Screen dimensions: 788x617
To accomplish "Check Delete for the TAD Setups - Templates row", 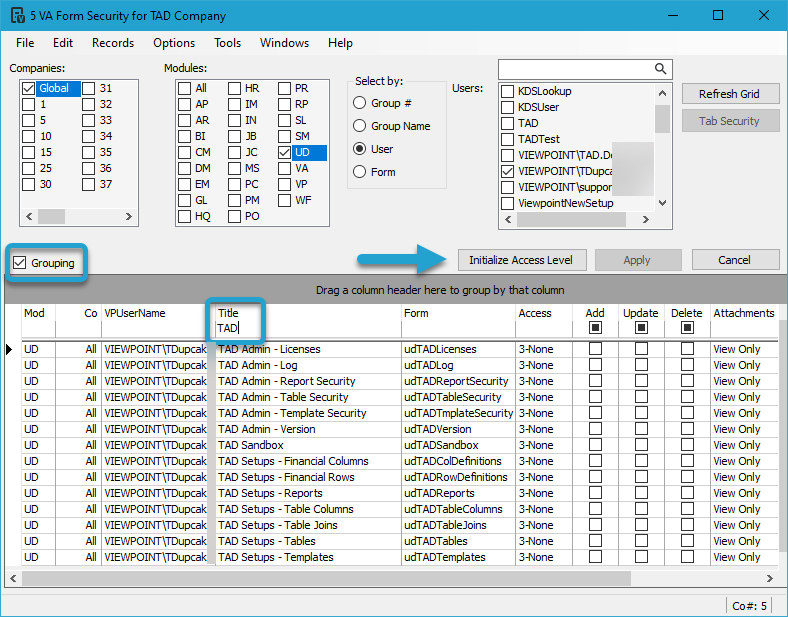I will [x=687, y=557].
